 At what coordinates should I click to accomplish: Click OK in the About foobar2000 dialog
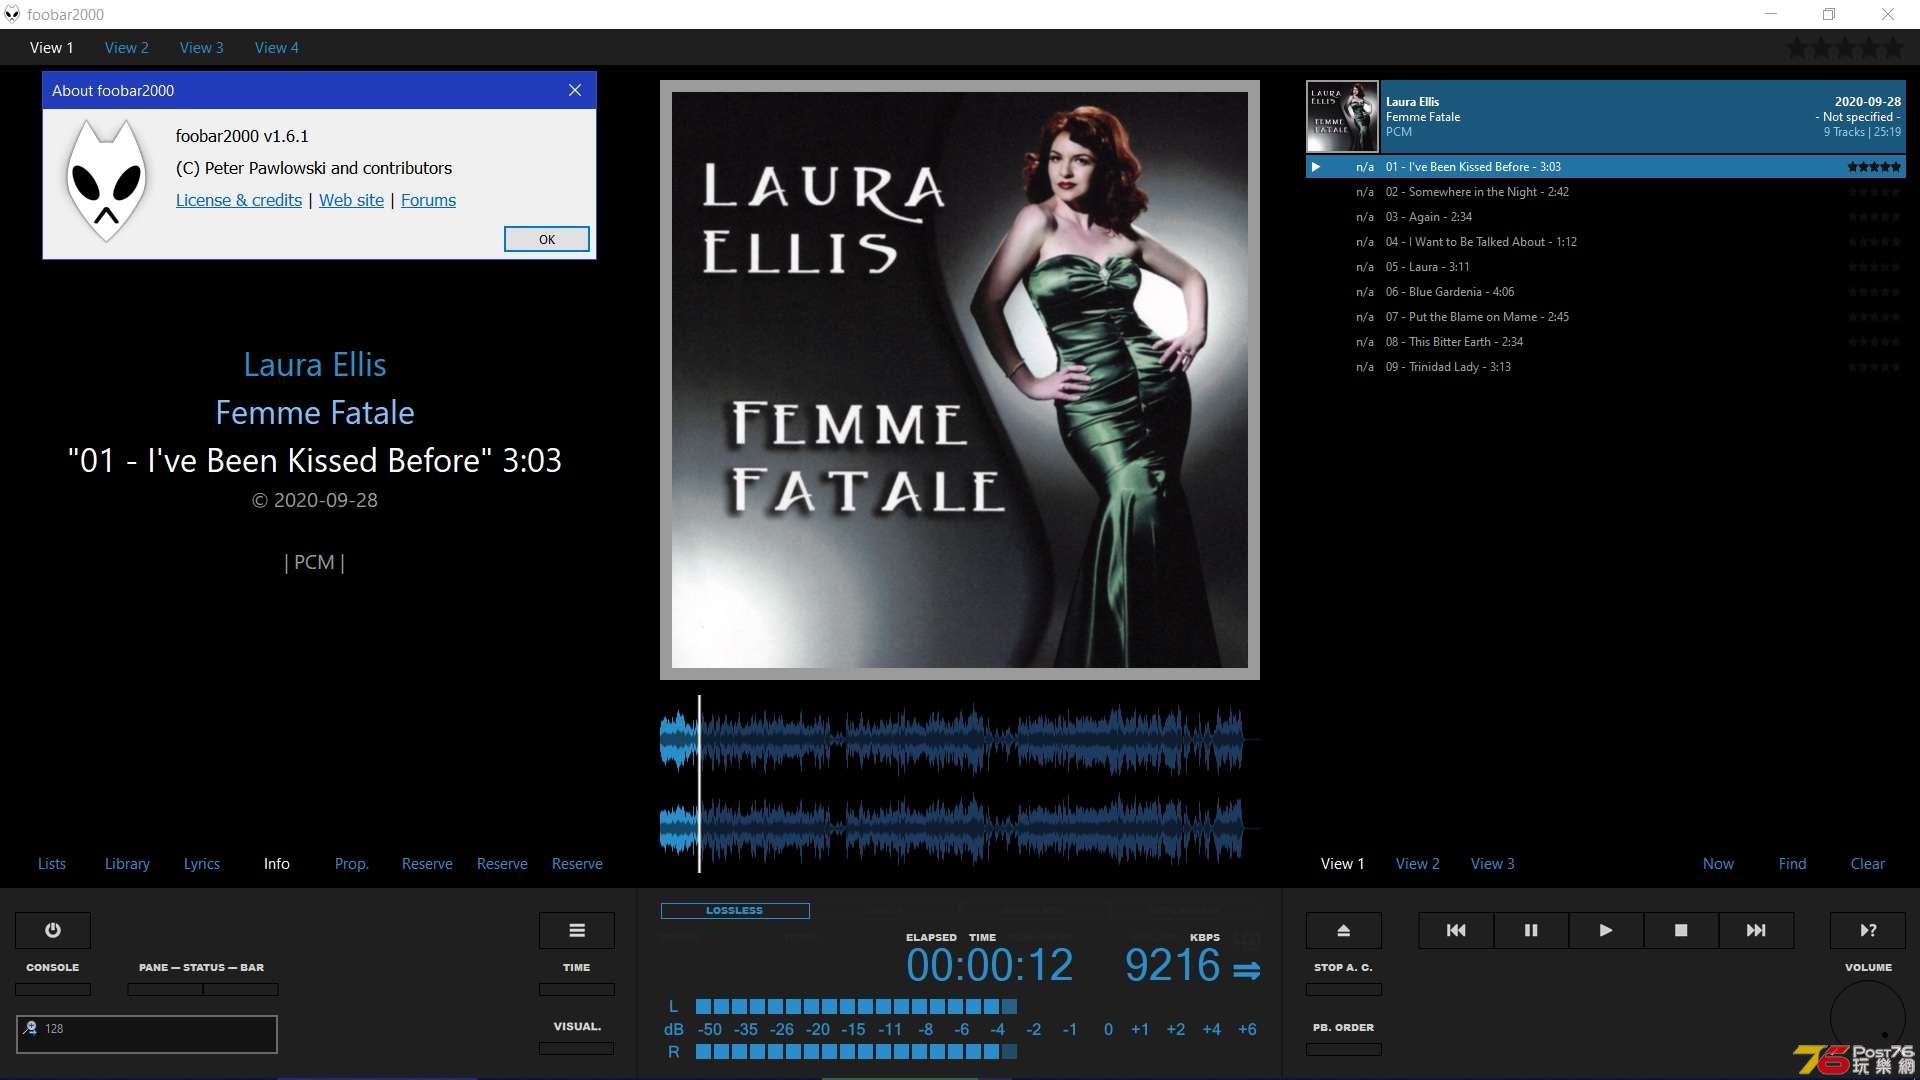[547, 239]
